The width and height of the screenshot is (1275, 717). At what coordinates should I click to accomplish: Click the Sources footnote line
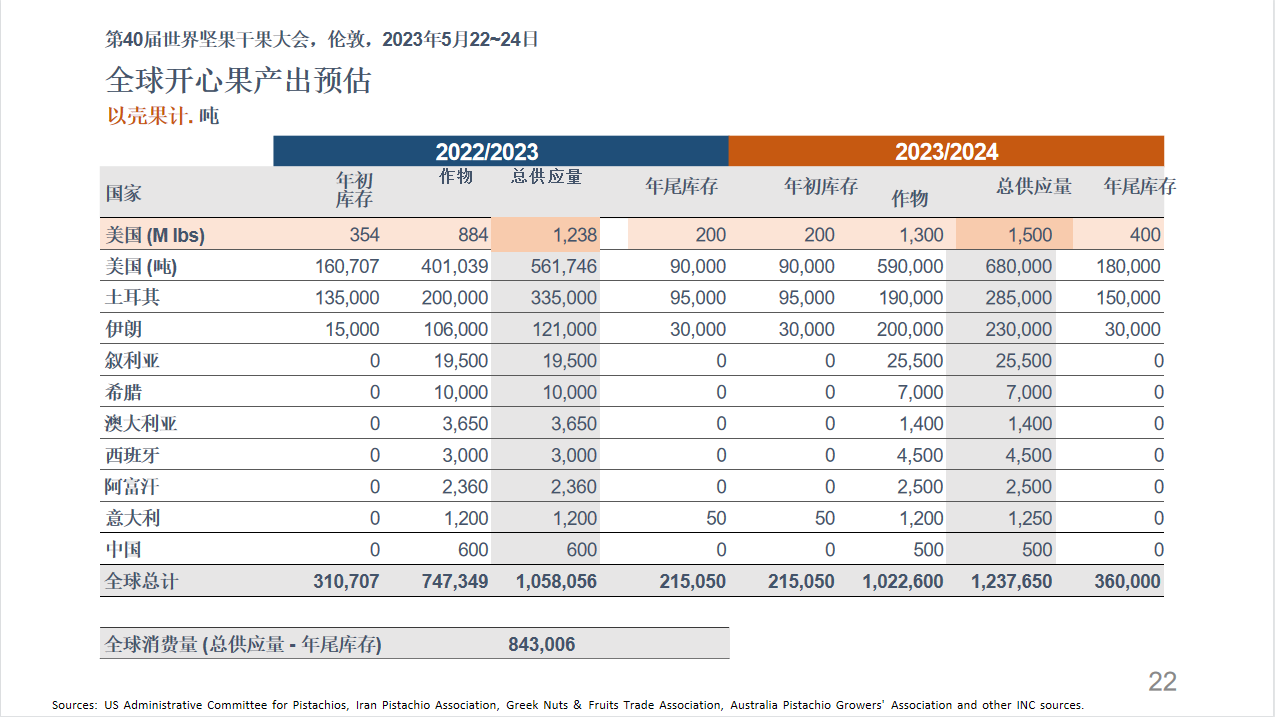click(x=567, y=705)
